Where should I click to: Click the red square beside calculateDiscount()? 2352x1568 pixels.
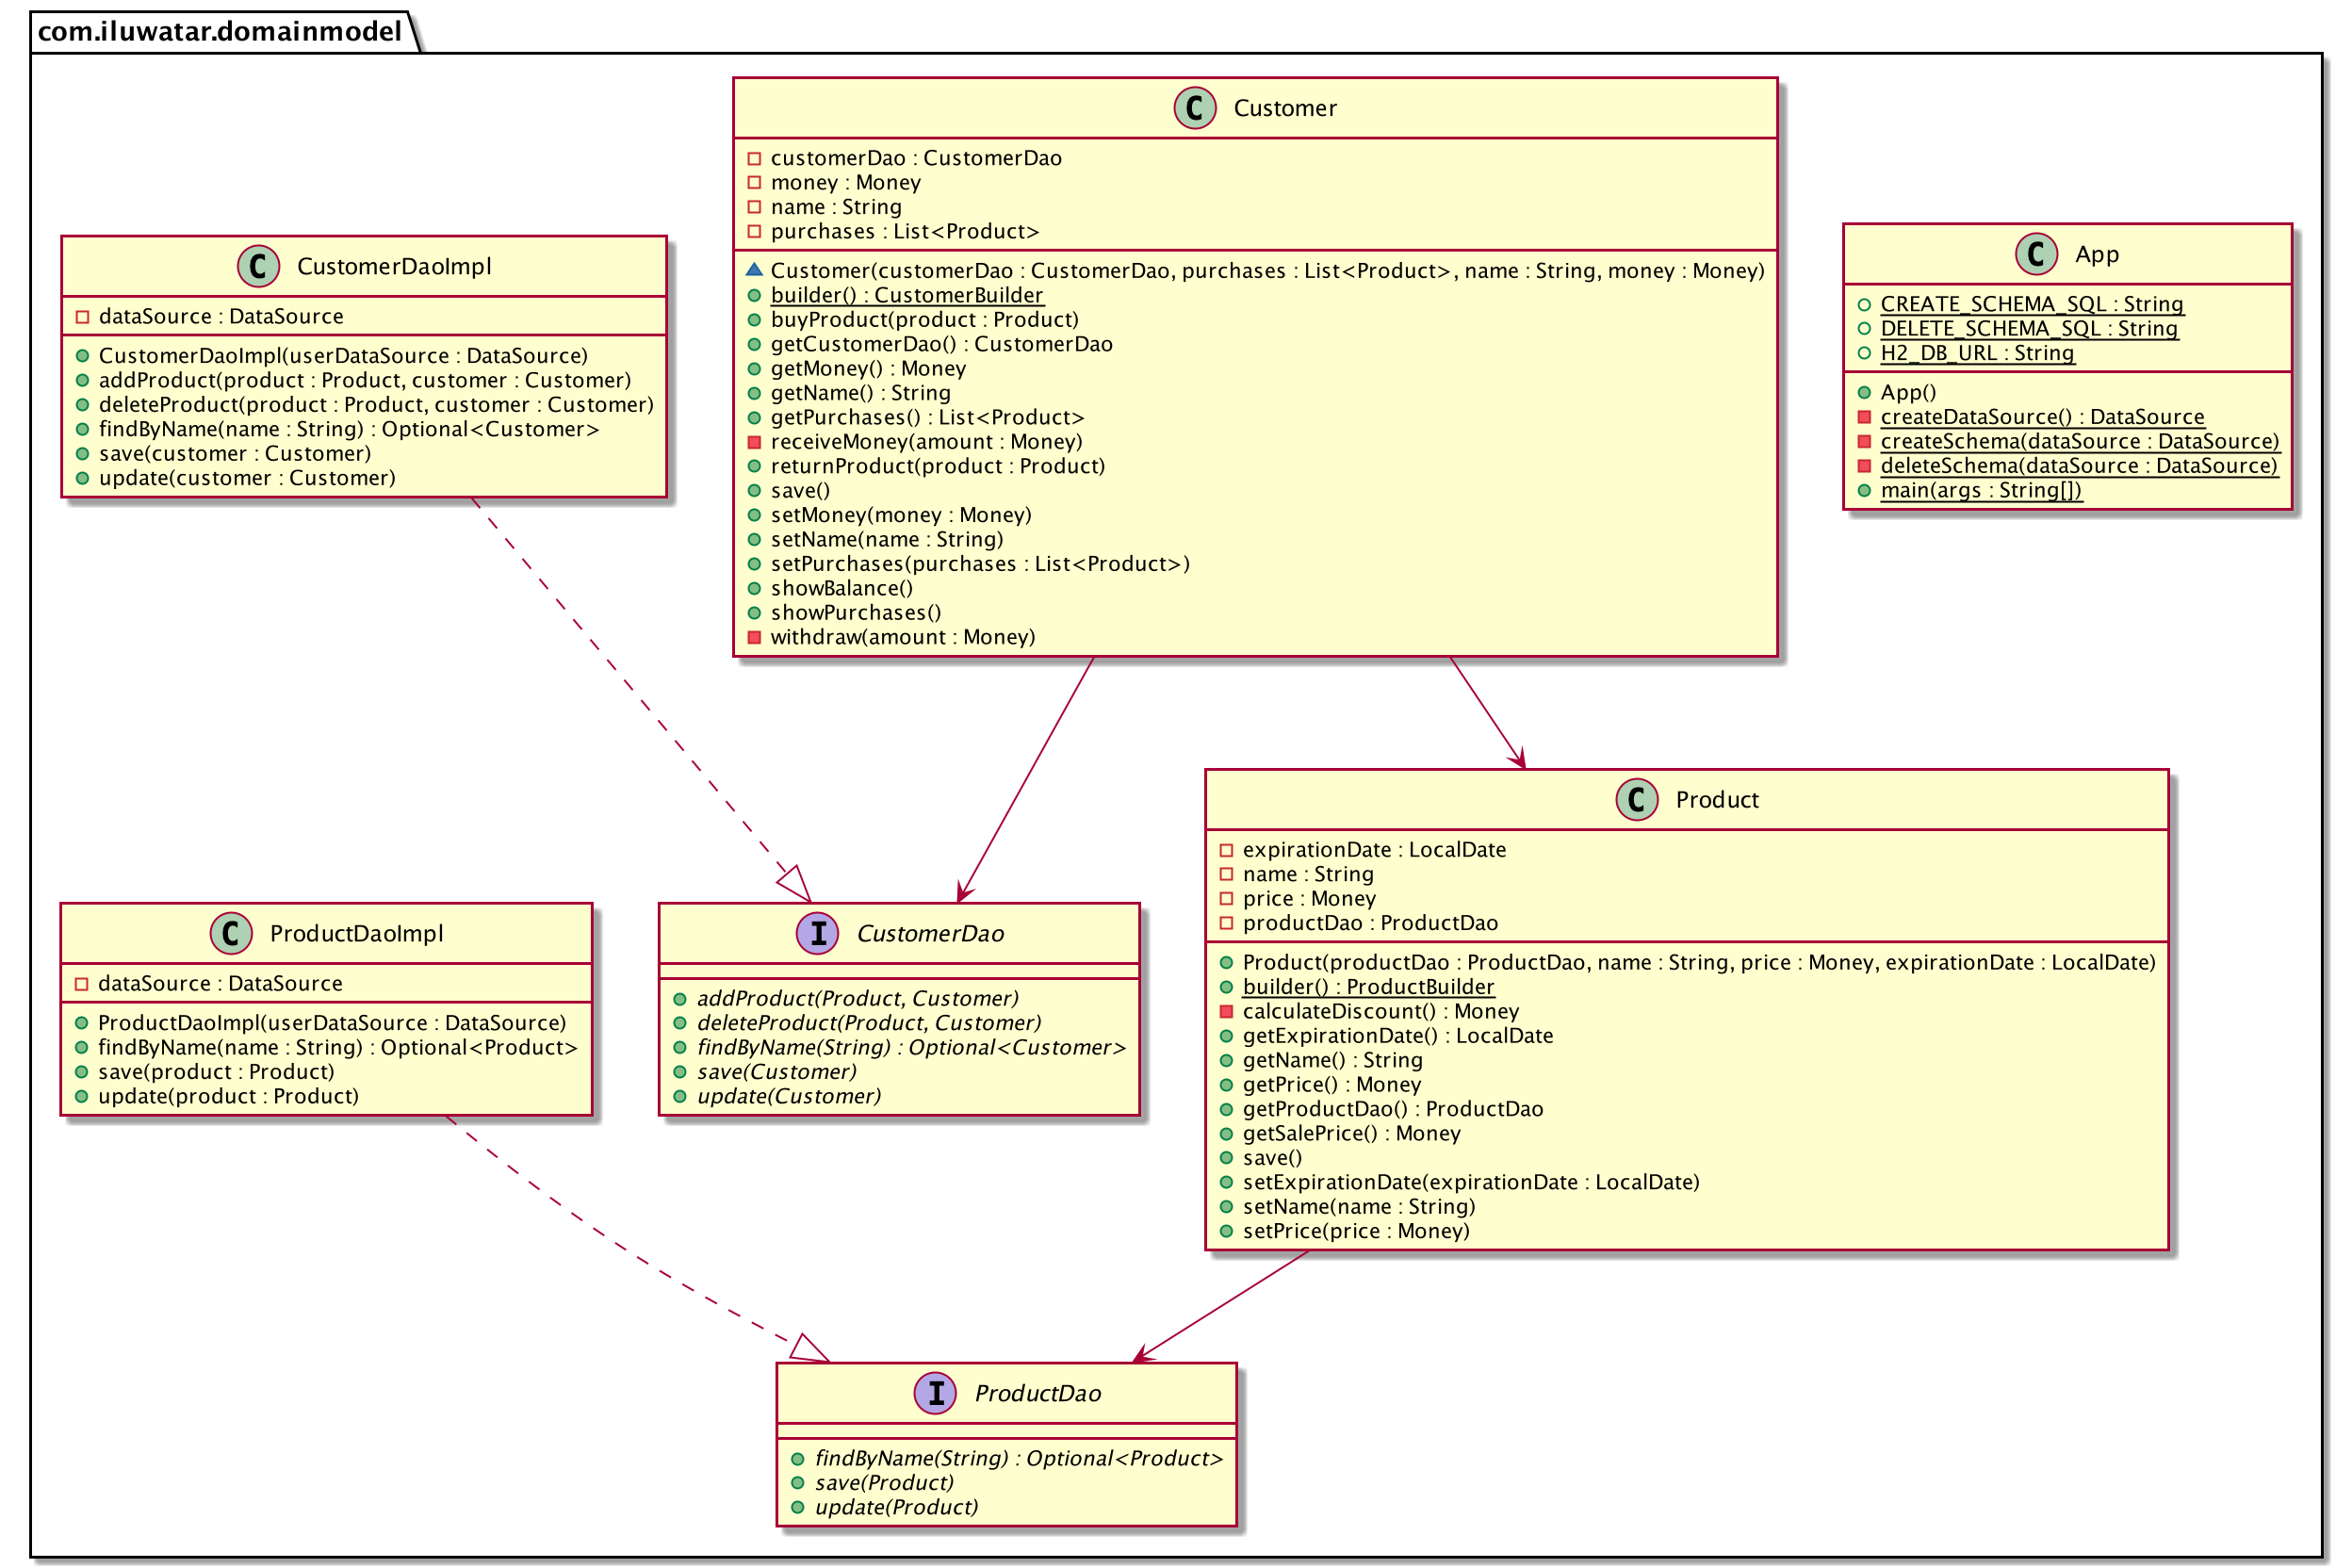pos(1226,1011)
